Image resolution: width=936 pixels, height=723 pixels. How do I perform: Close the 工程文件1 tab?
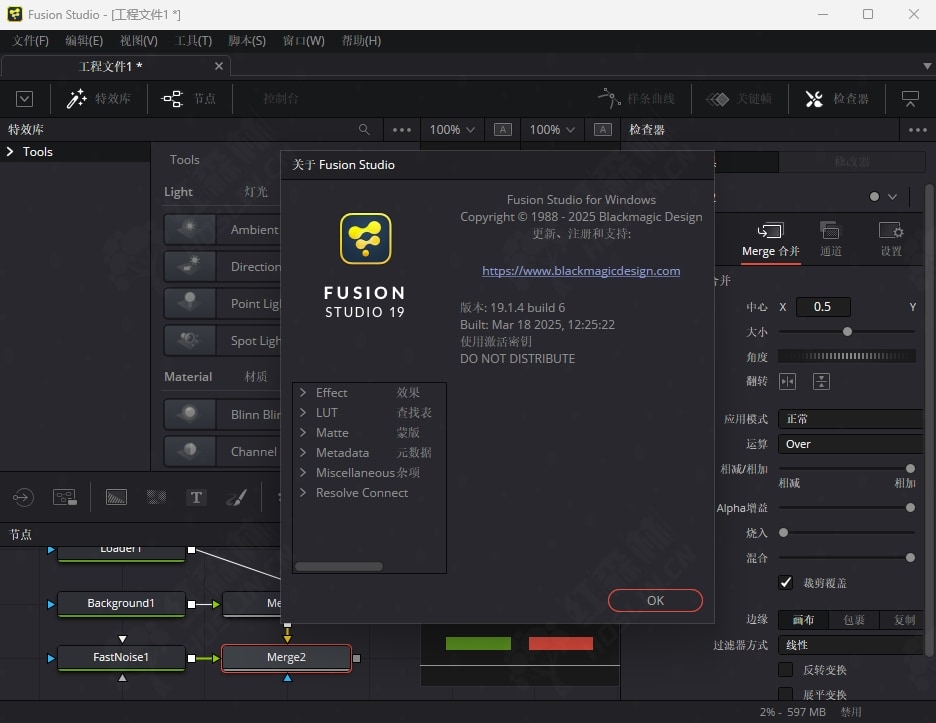[x=219, y=66]
